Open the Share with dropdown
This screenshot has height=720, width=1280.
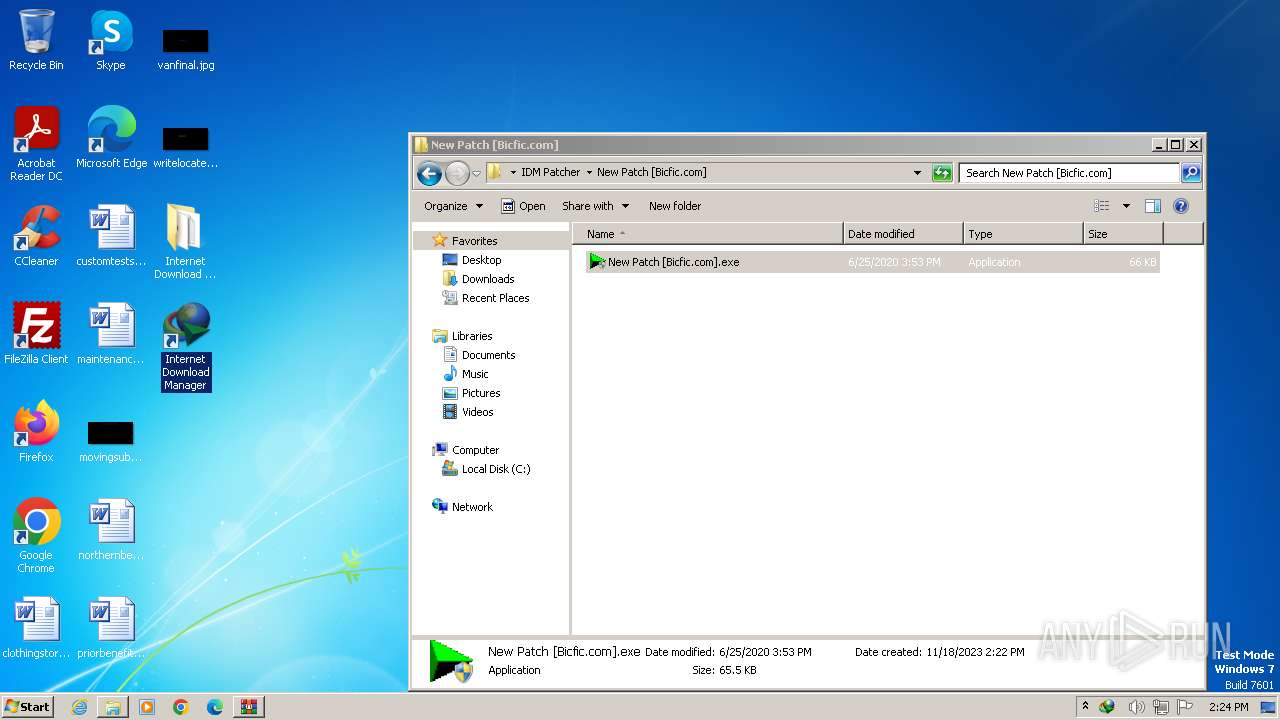click(x=596, y=206)
